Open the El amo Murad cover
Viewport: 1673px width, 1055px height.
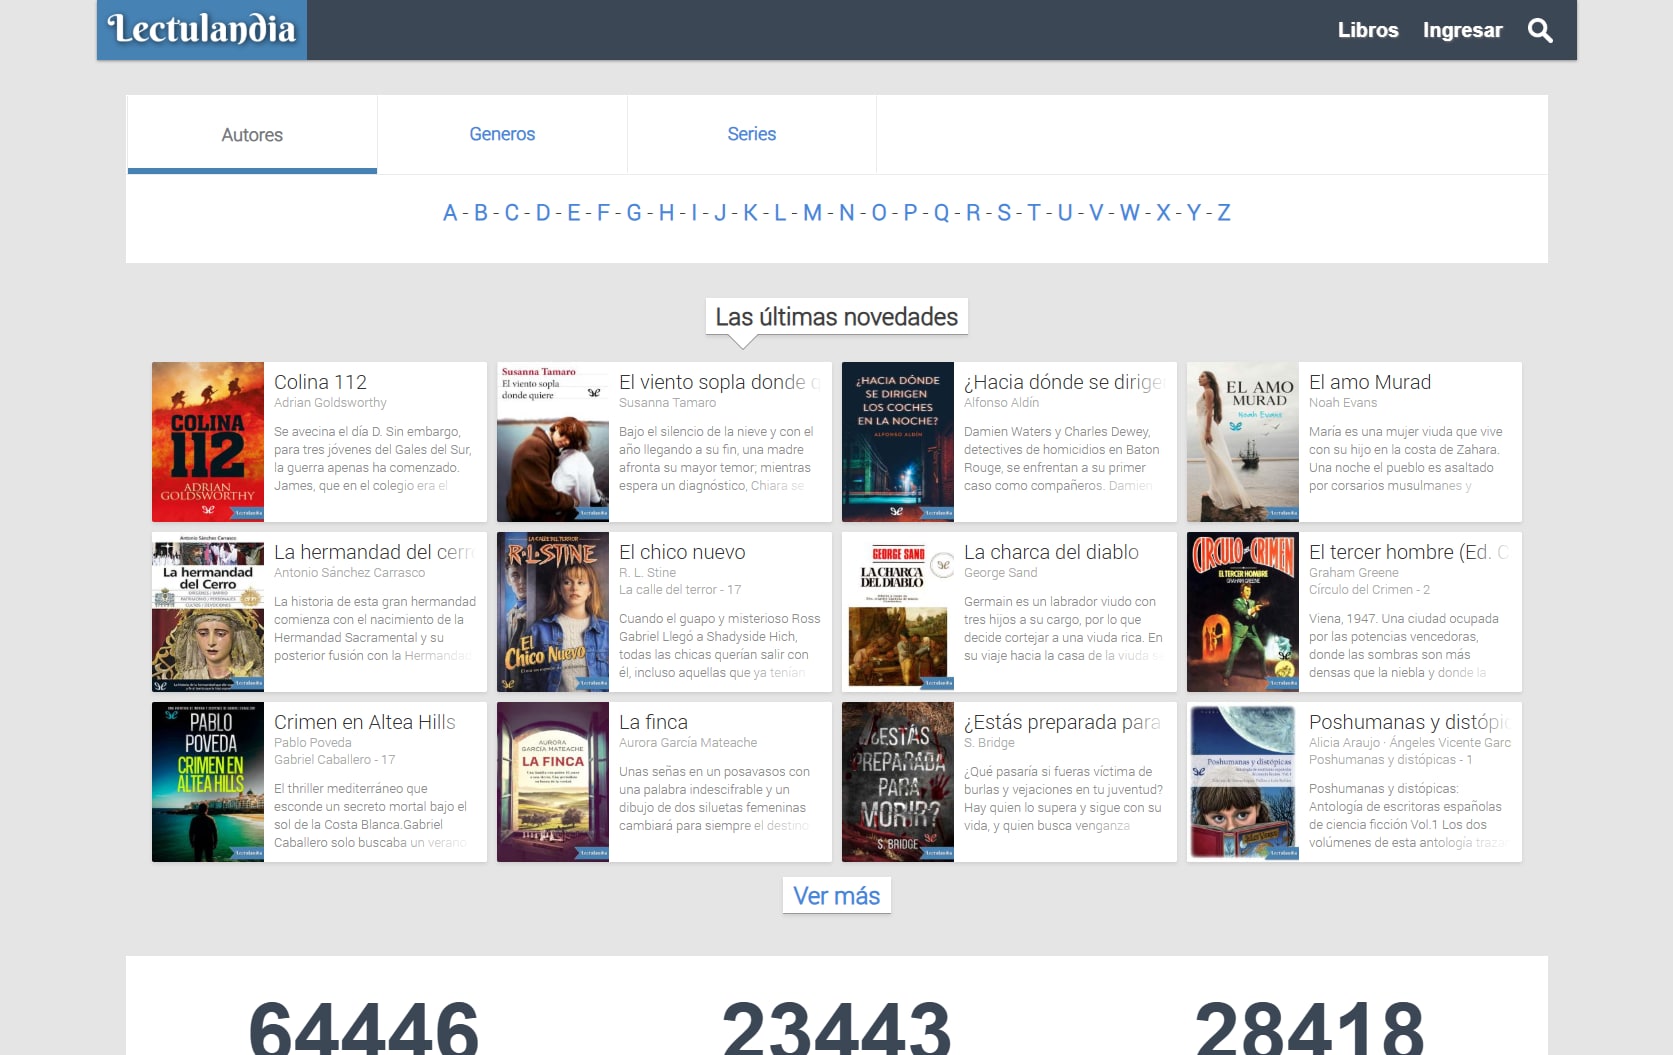coord(1243,442)
